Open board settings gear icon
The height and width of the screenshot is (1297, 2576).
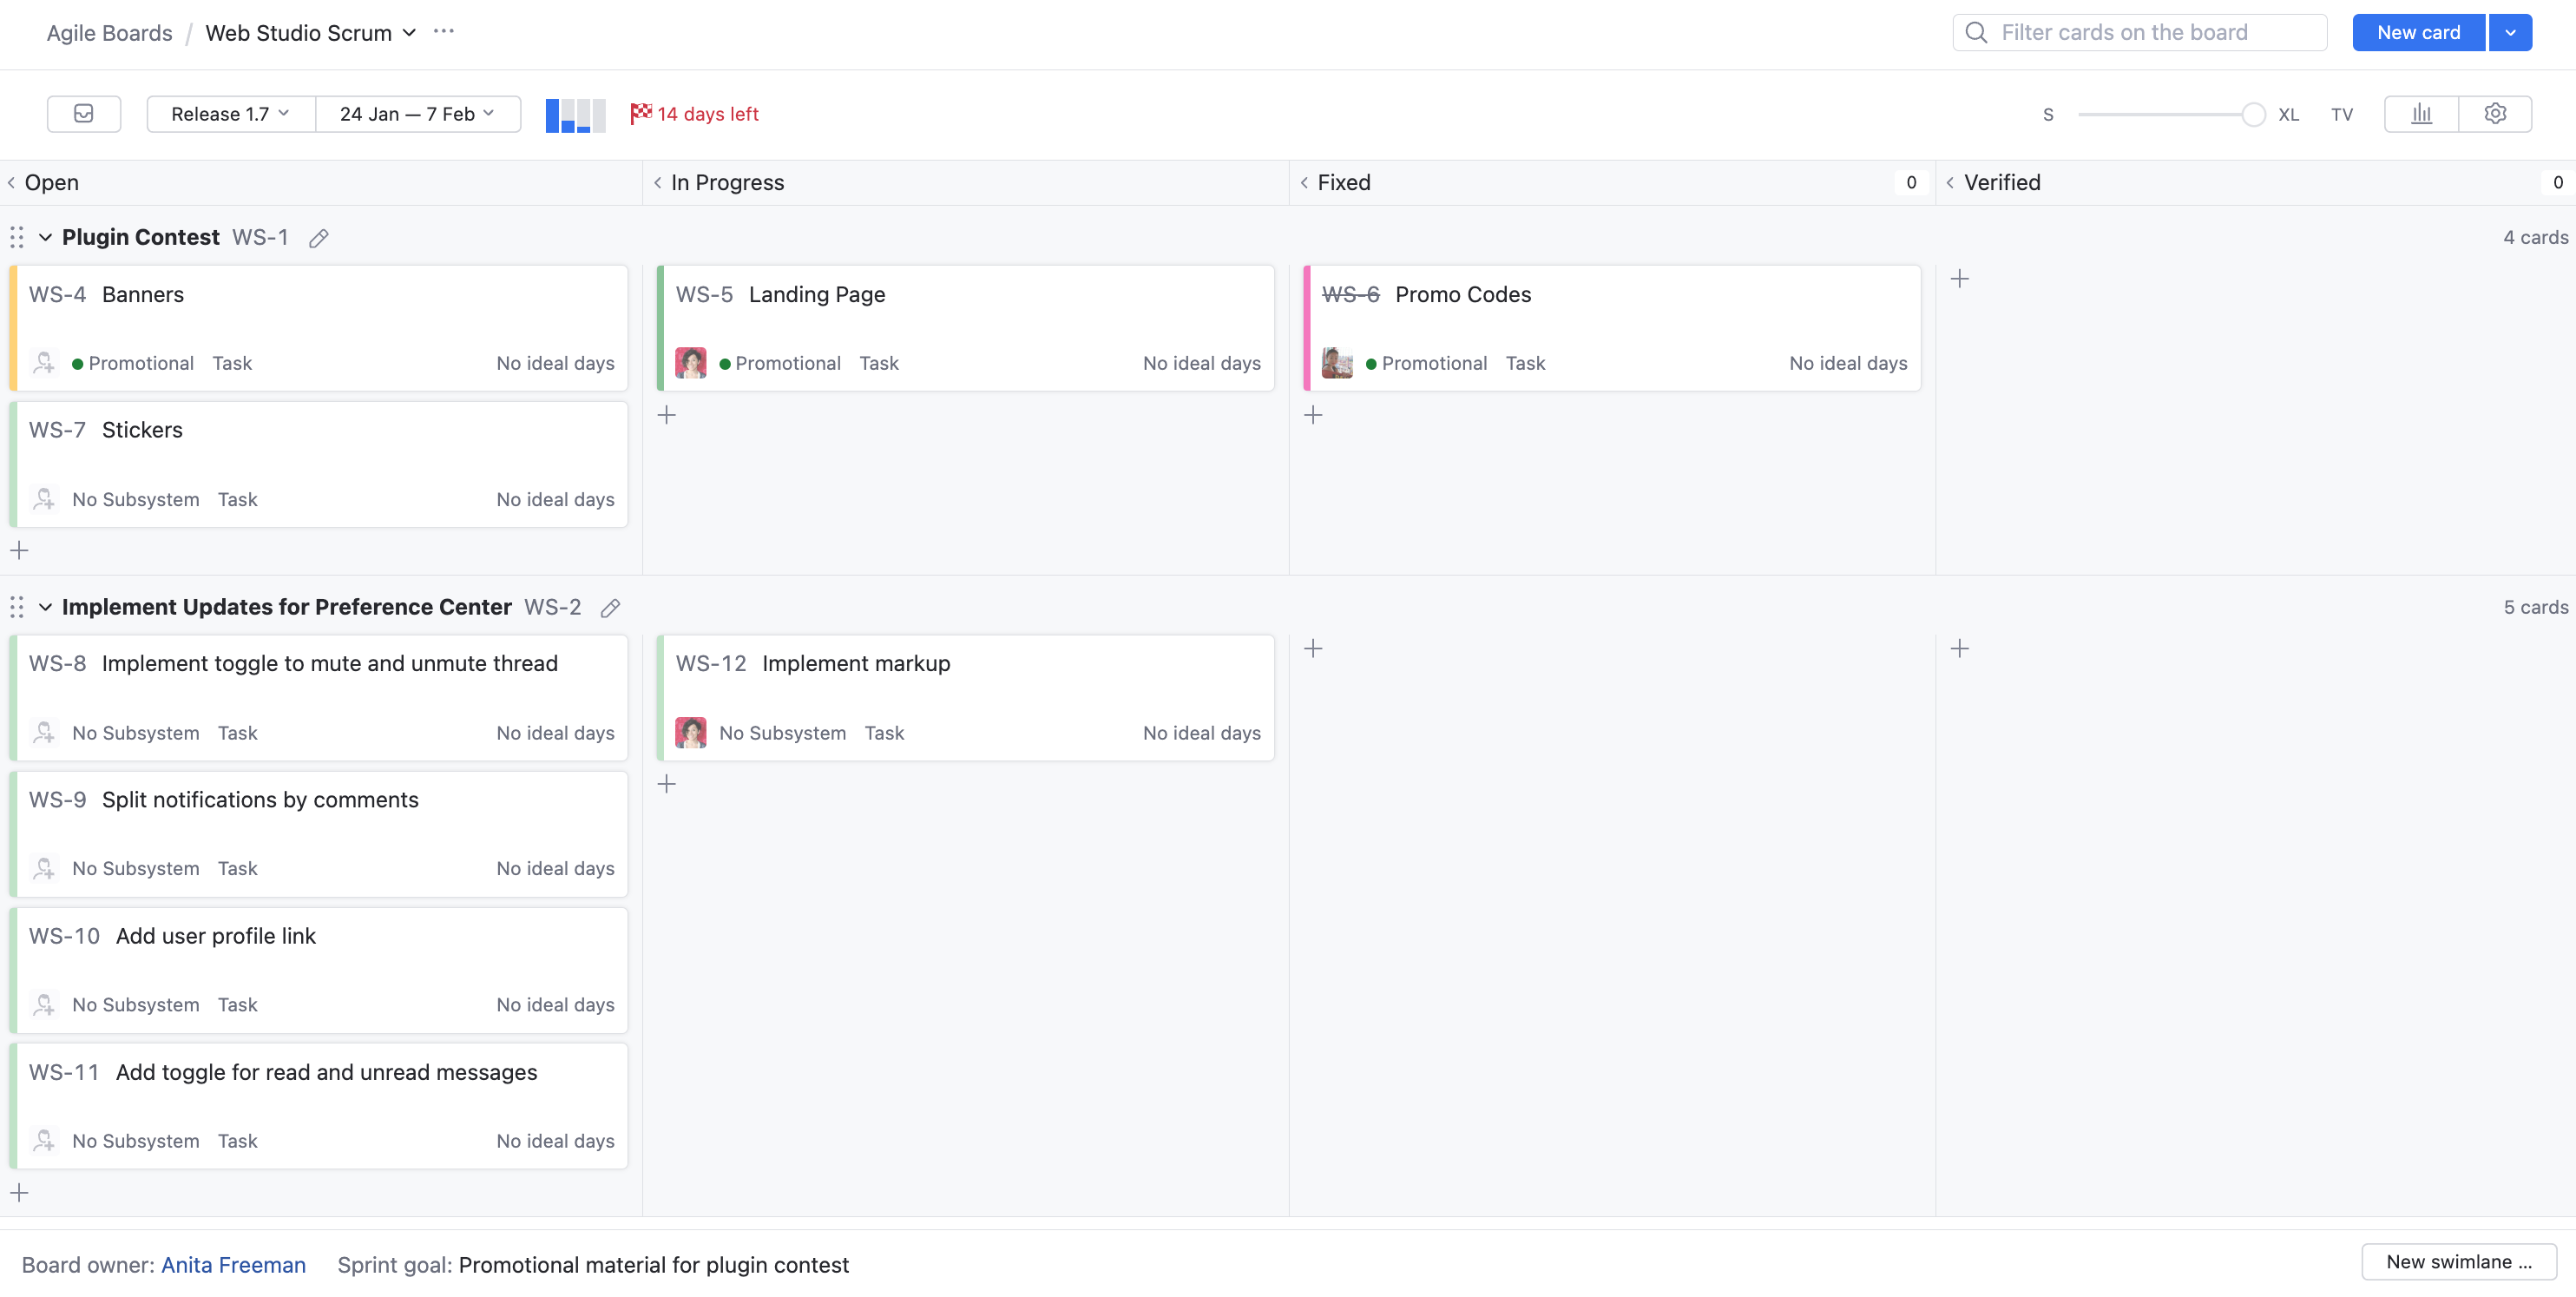click(2495, 114)
